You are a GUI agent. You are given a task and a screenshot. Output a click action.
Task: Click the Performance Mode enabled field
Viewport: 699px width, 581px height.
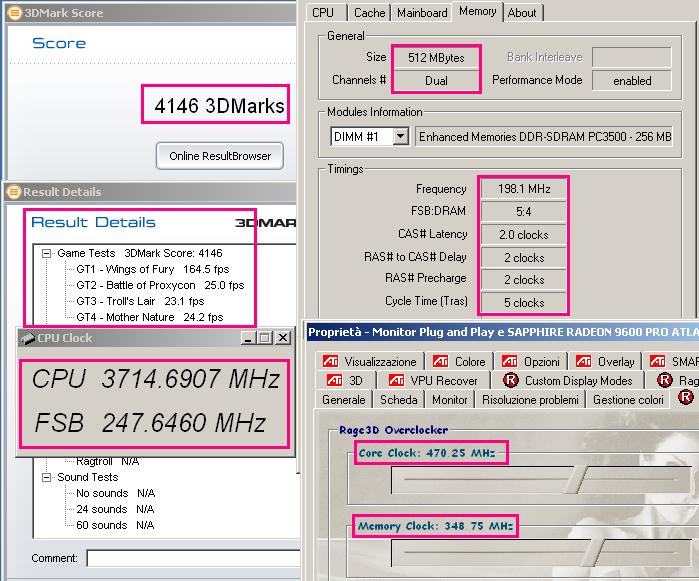point(632,81)
